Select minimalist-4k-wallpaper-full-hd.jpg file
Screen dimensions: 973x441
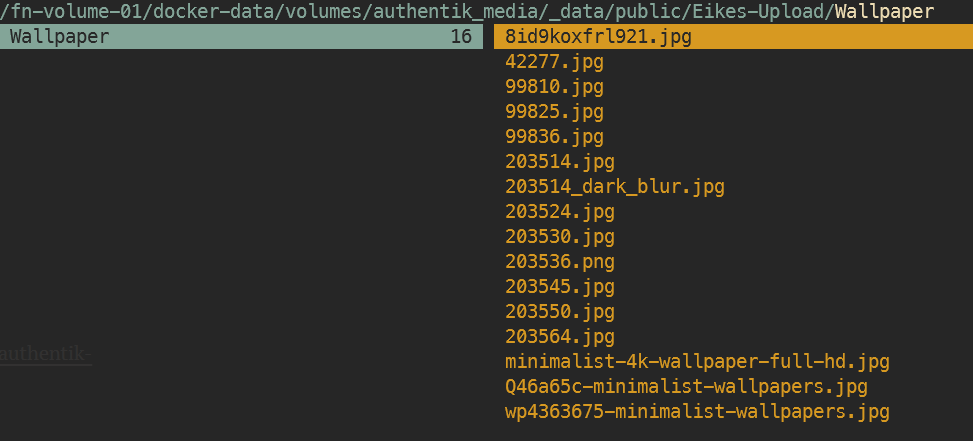point(697,362)
